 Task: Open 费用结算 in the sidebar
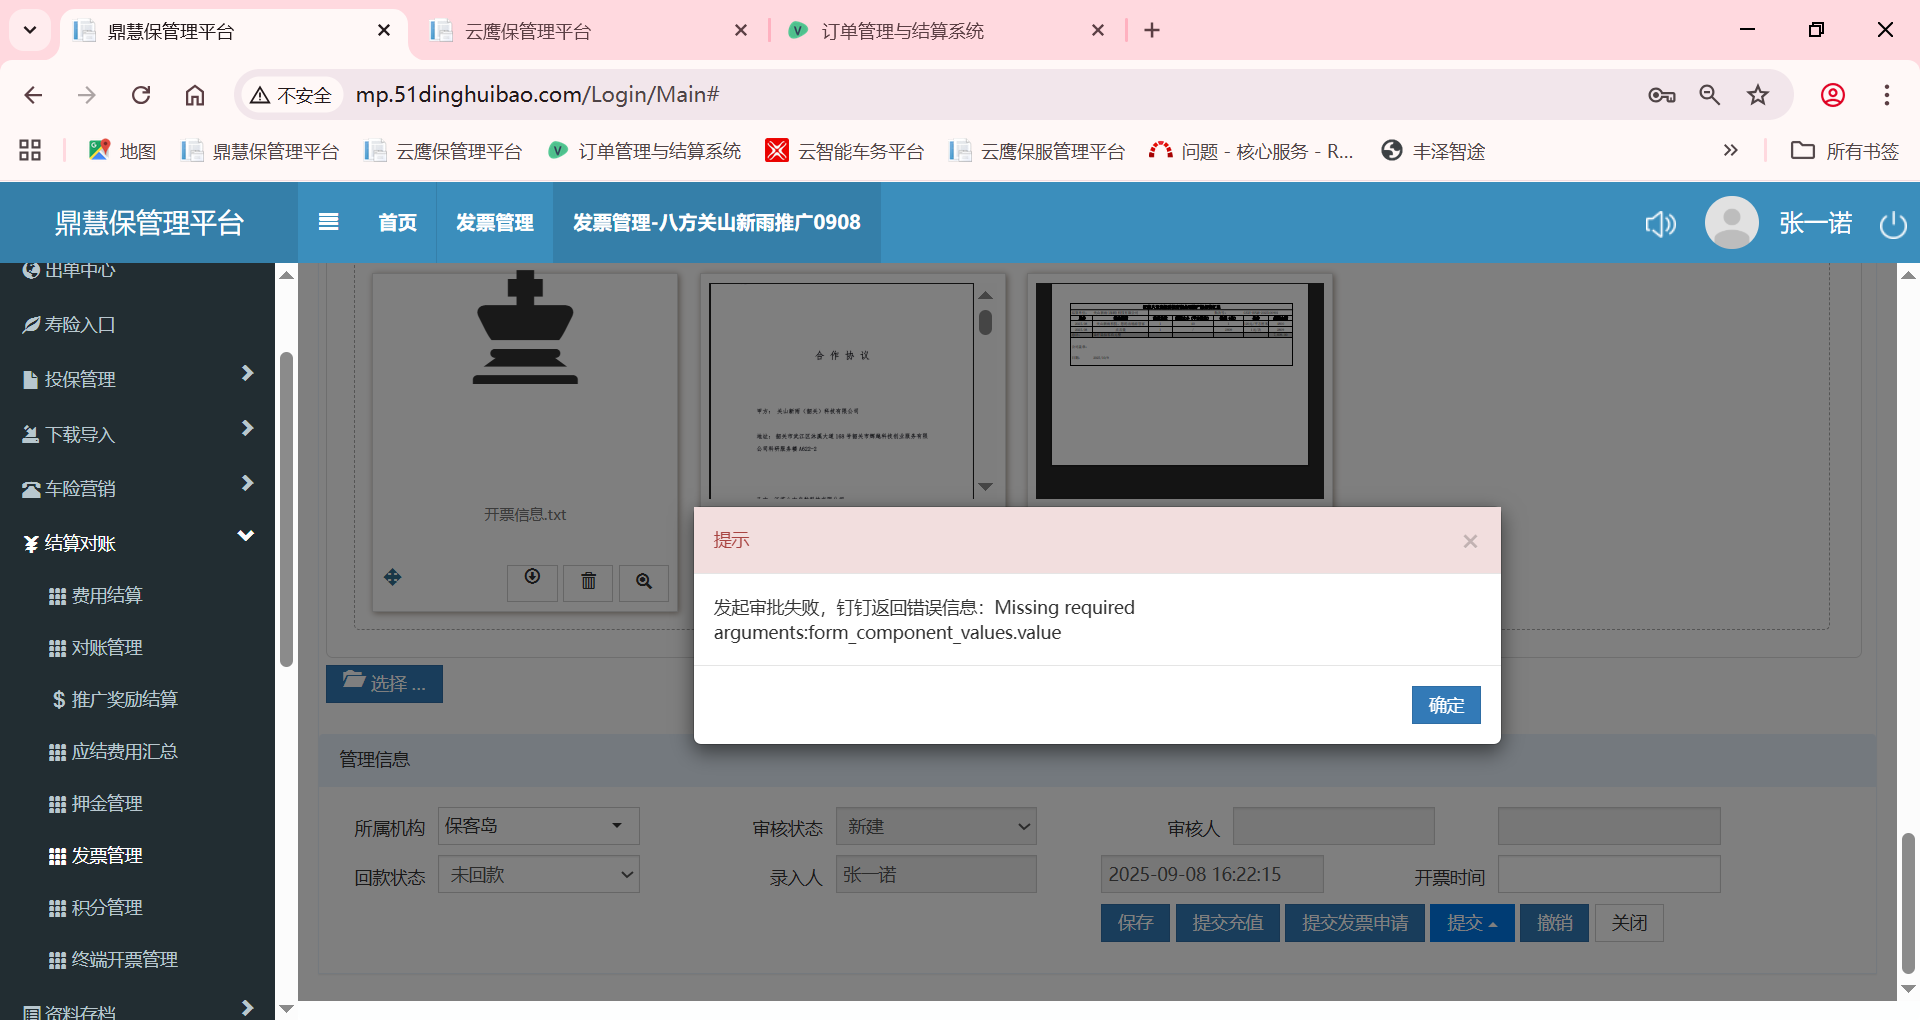coord(107,596)
